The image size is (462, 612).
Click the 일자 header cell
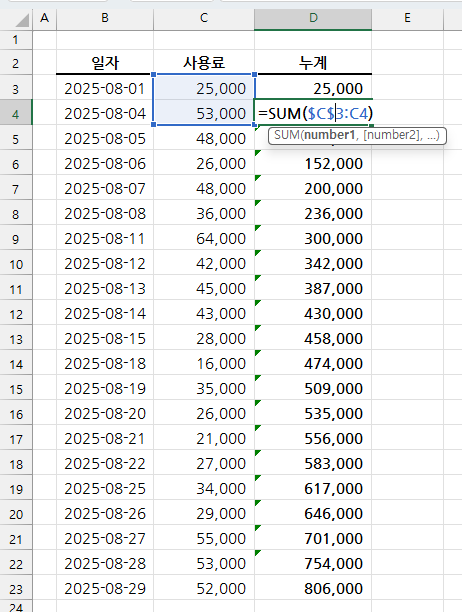[105, 62]
